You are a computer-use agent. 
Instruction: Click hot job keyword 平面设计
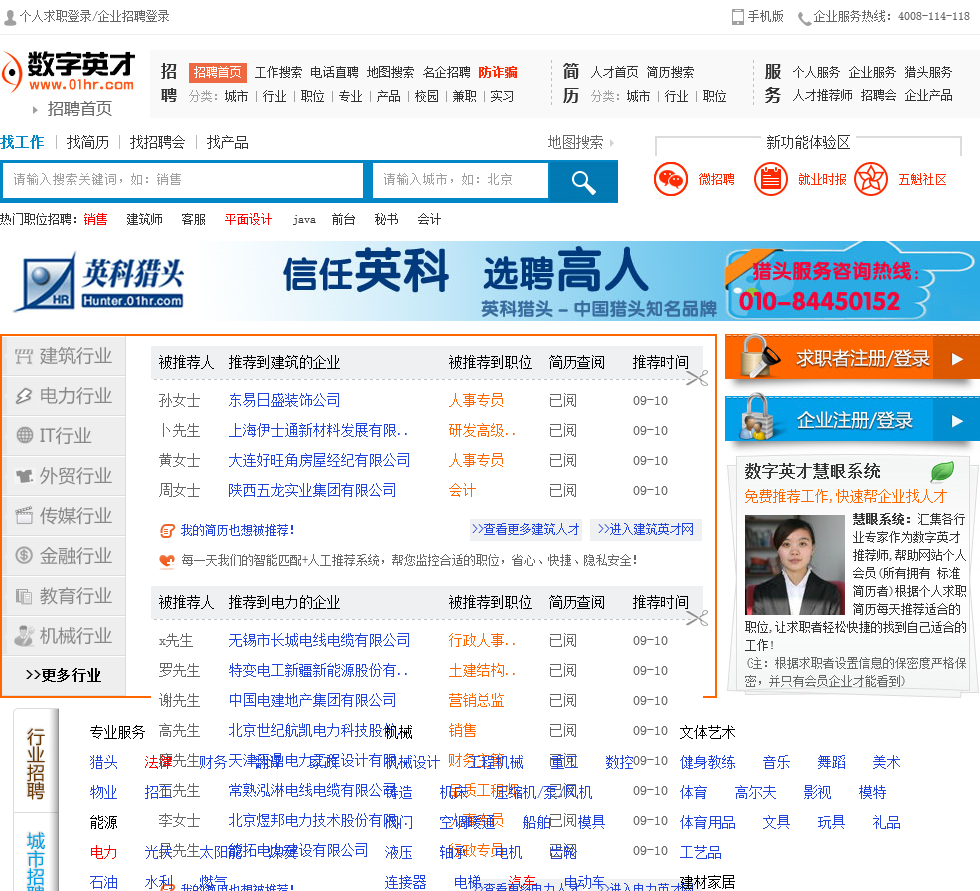(248, 219)
